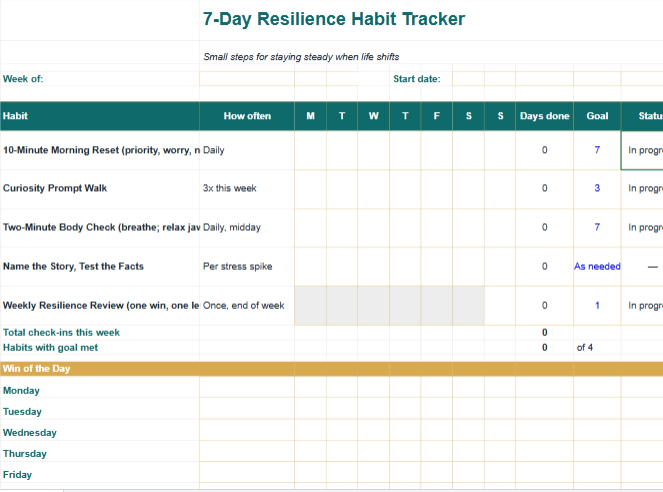Click the 'Per stress spike' cell

click(x=247, y=266)
